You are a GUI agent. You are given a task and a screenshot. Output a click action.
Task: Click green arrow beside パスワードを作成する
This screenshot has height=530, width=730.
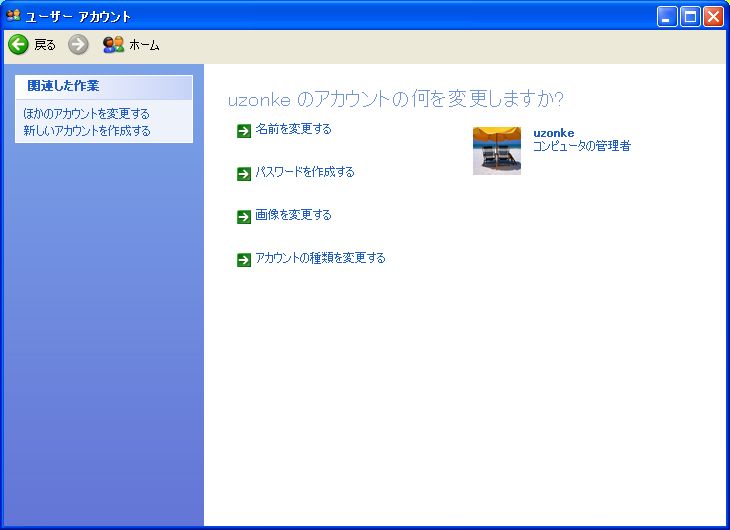[x=244, y=174]
